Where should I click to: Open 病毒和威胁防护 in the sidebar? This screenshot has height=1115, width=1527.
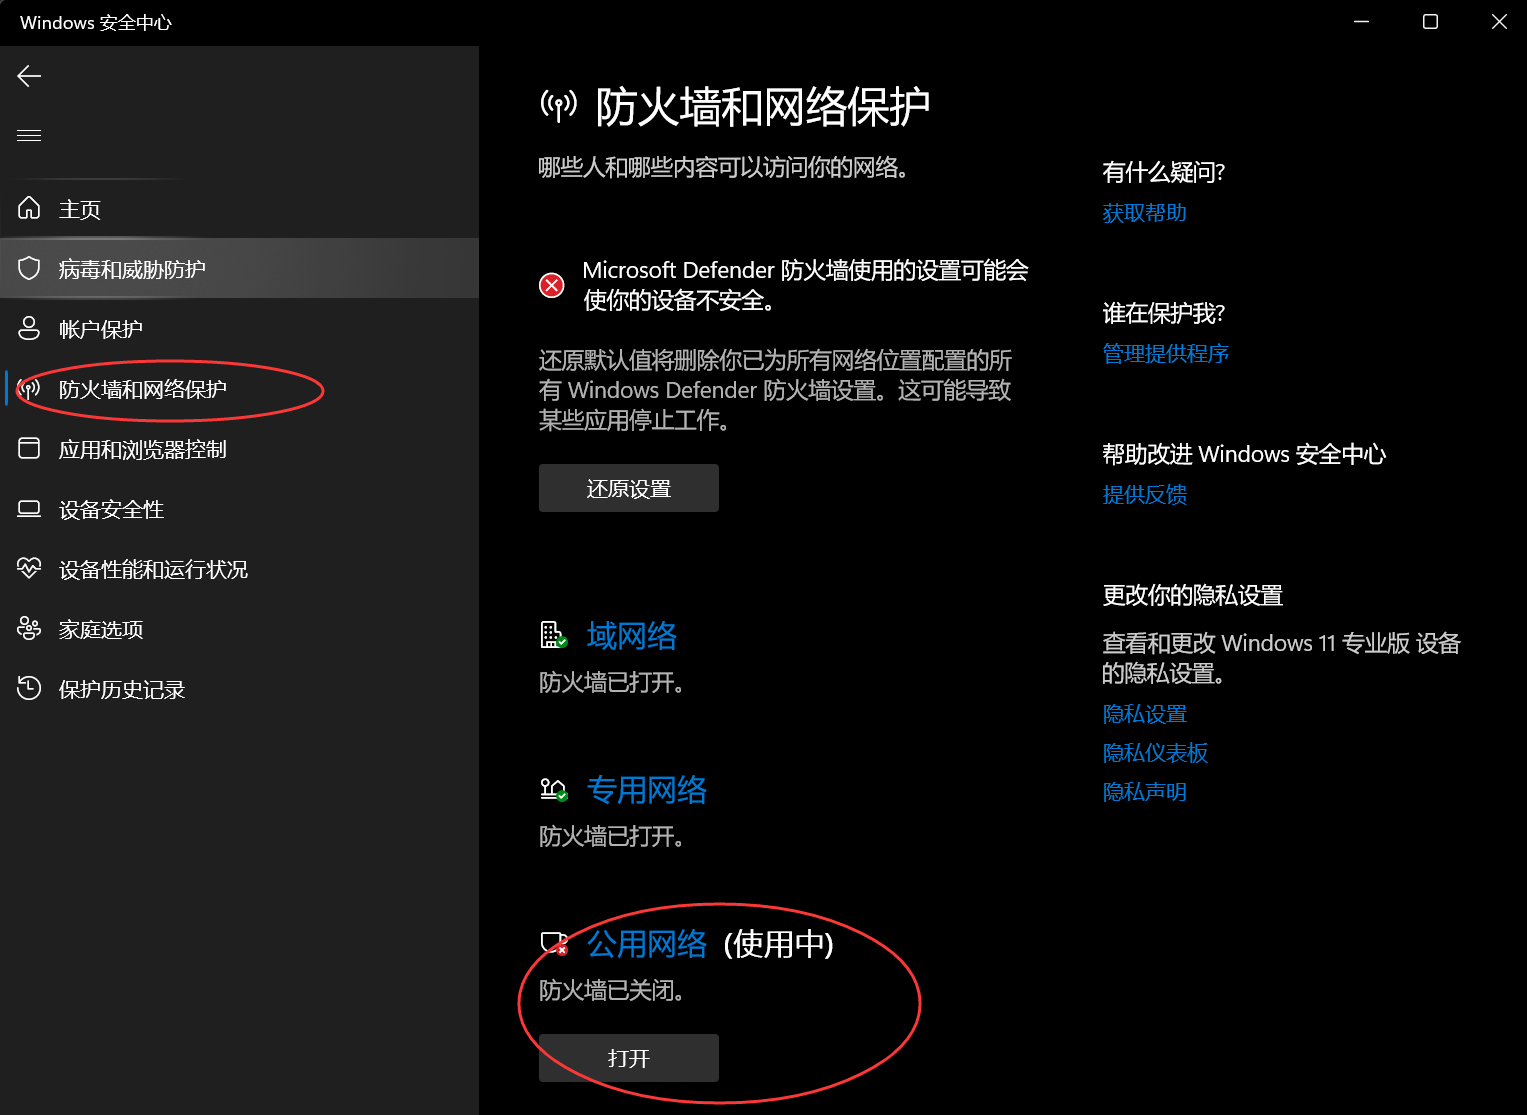240,269
